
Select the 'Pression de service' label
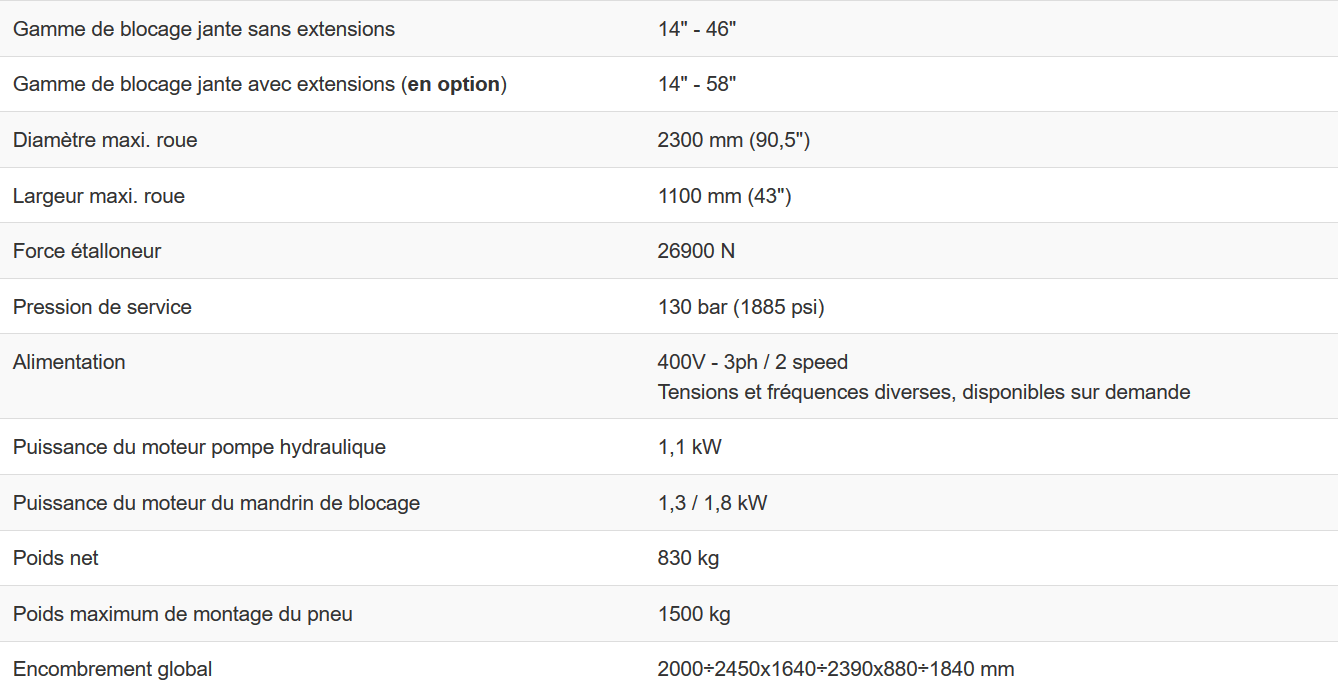coord(102,307)
